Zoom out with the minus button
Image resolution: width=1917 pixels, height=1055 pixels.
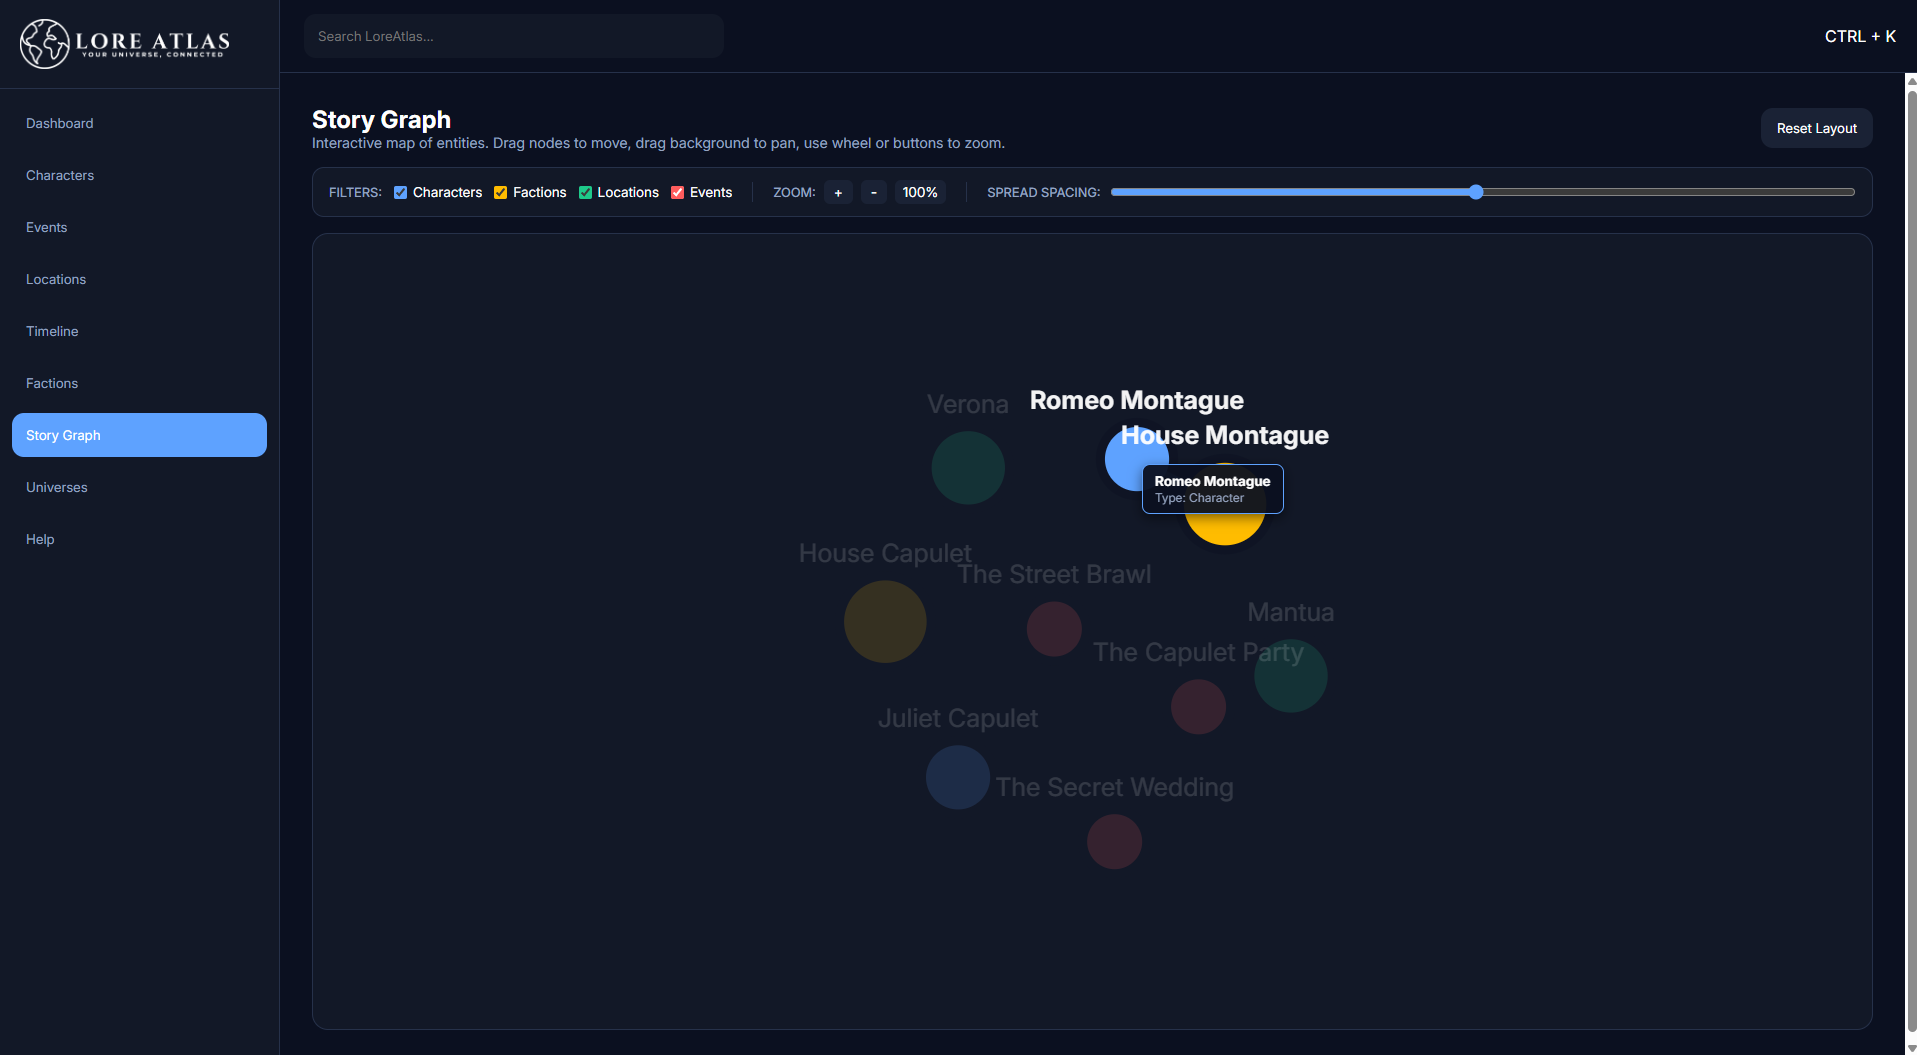[874, 192]
